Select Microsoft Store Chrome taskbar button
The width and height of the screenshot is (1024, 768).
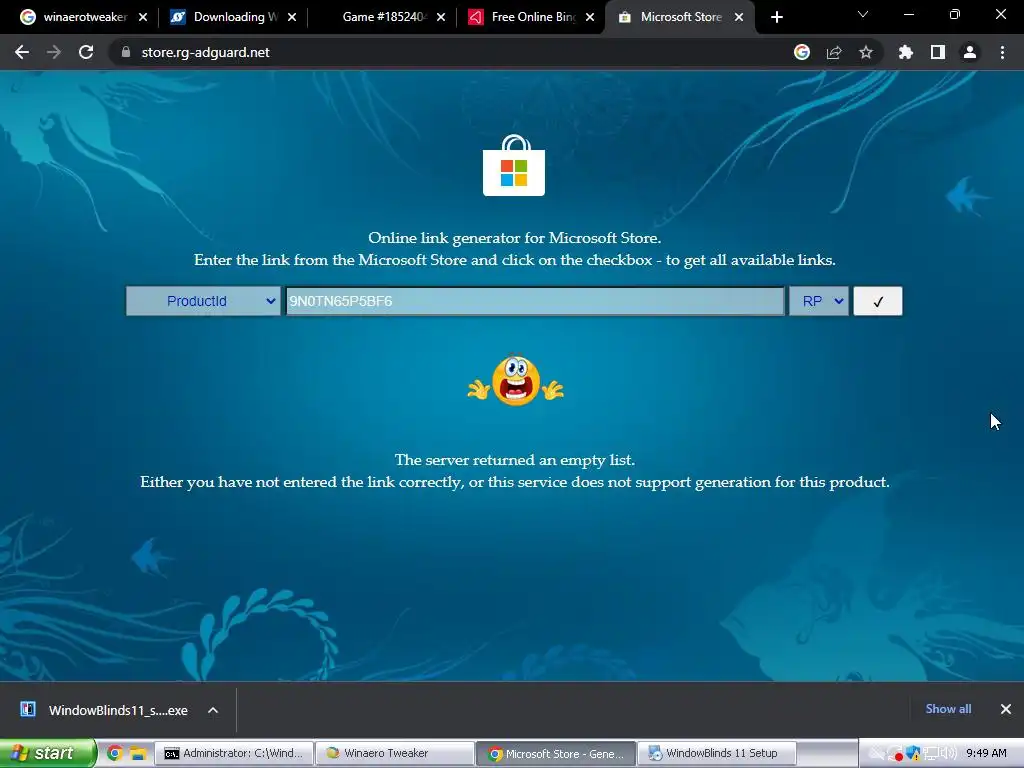[556, 753]
